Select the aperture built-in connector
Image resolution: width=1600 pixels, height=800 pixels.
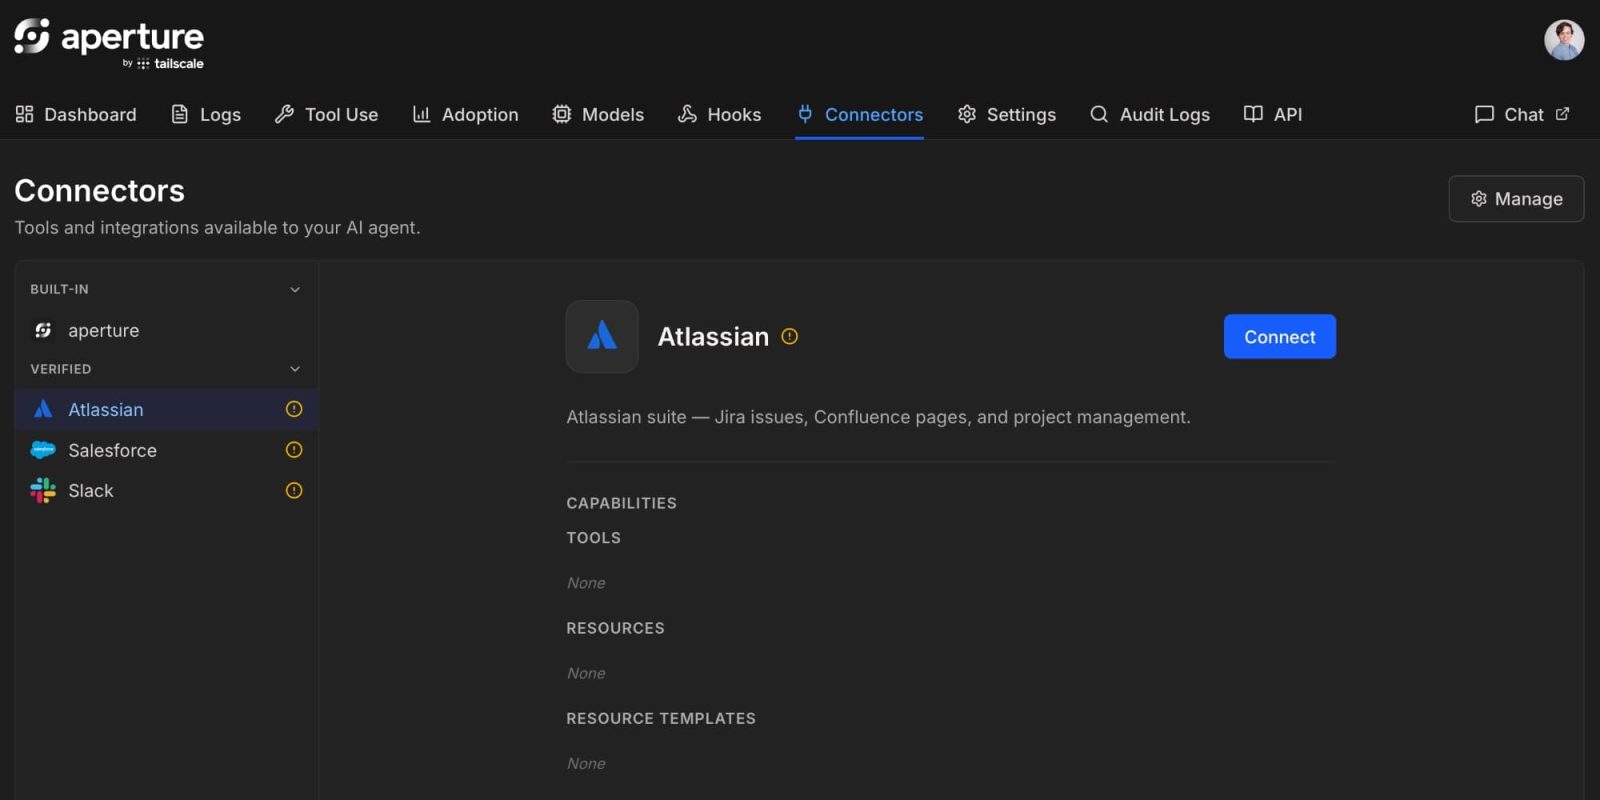pyautogui.click(x=166, y=330)
